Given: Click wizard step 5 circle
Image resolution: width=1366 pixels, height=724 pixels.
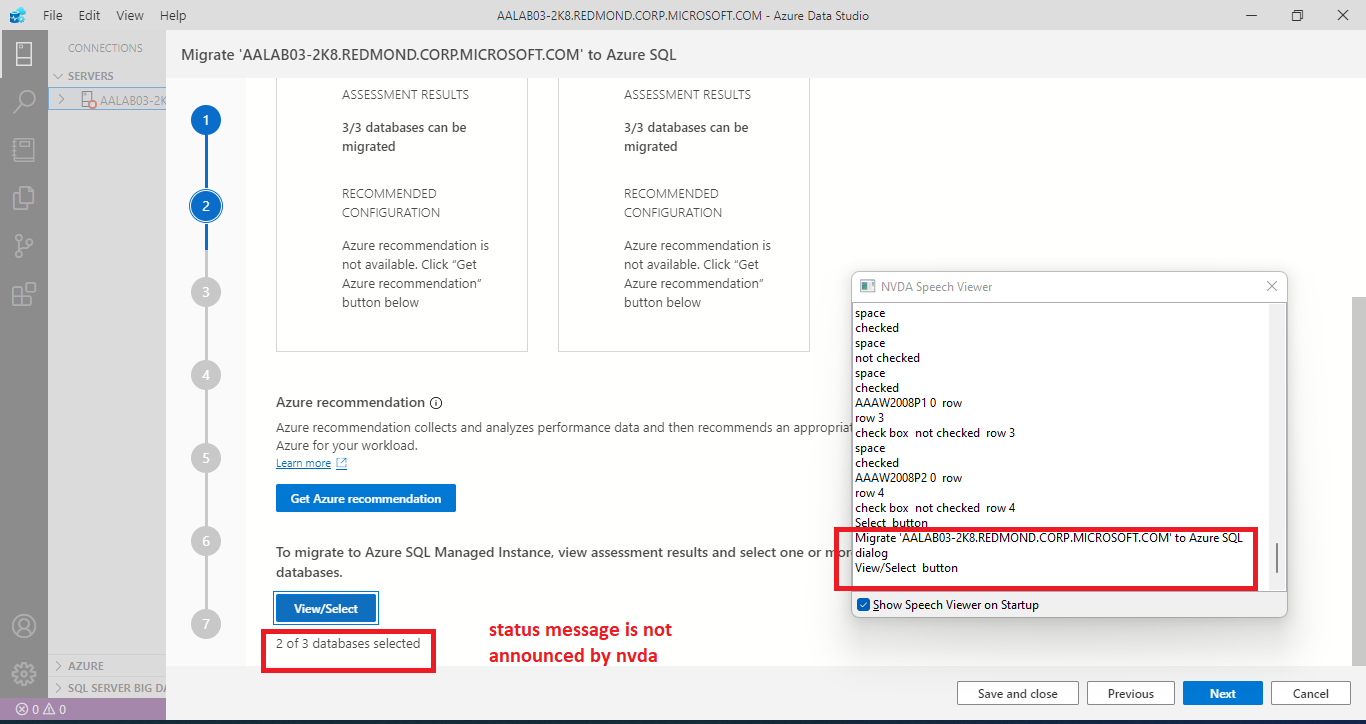Looking at the screenshot, I should (x=205, y=457).
